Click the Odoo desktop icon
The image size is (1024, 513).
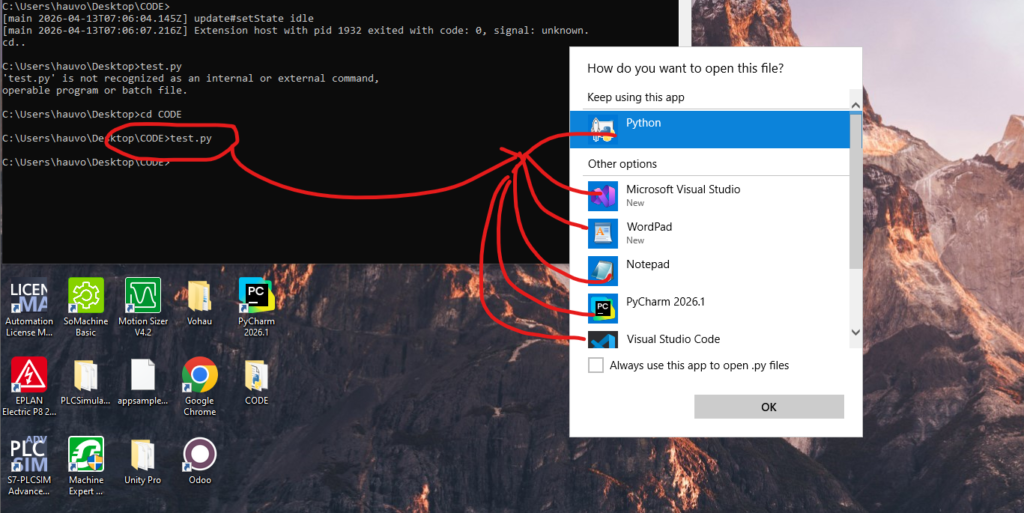(200, 456)
